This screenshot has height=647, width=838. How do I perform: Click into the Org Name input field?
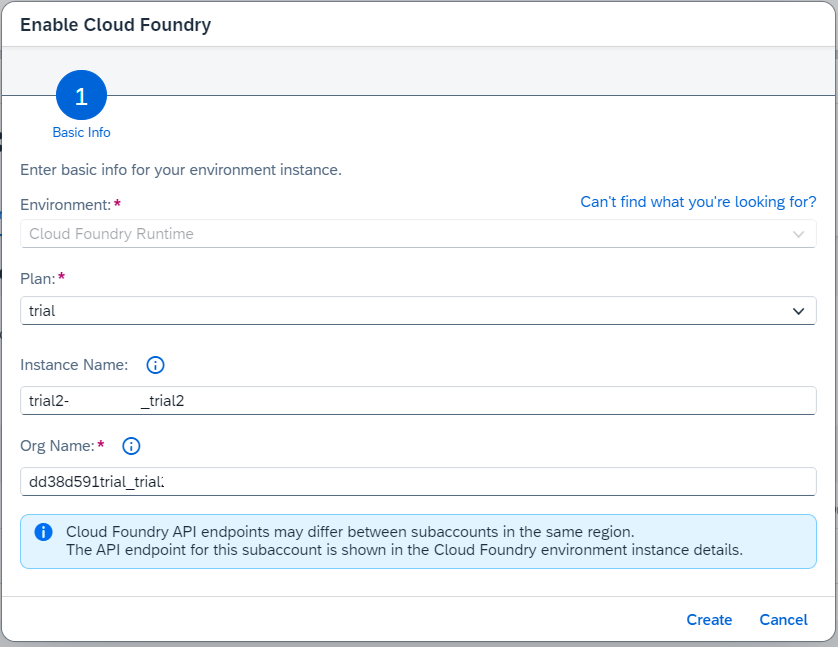(418, 482)
